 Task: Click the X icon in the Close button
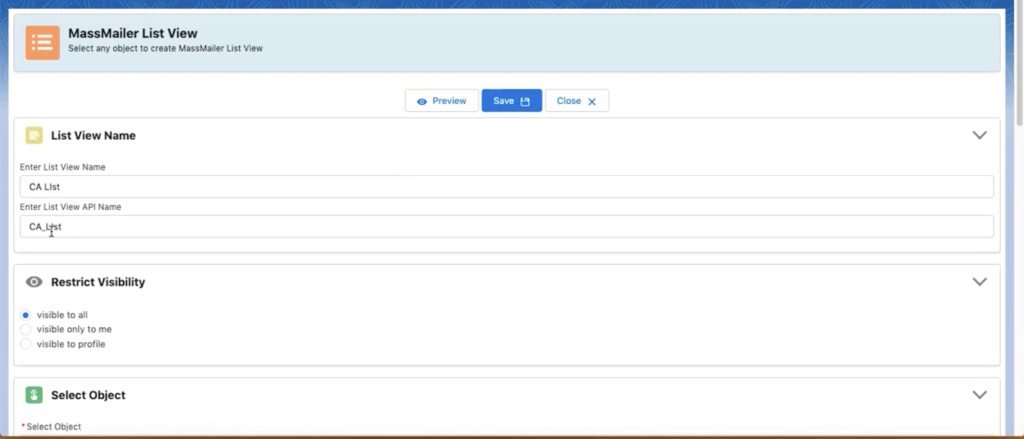click(x=592, y=101)
